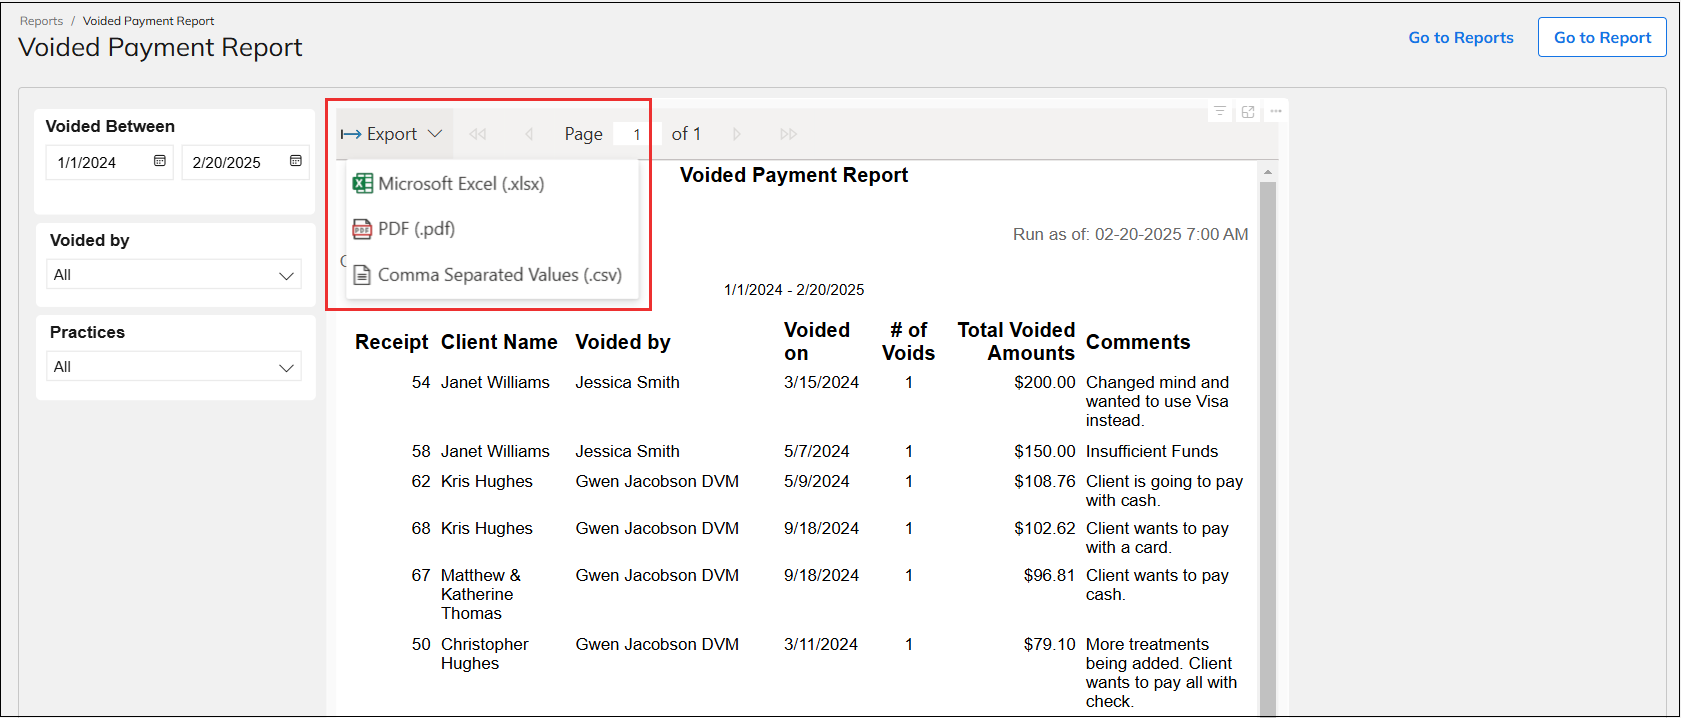Viewport: 1681px width, 718px height.
Task: Click the CSV document icon
Action: coord(362,275)
